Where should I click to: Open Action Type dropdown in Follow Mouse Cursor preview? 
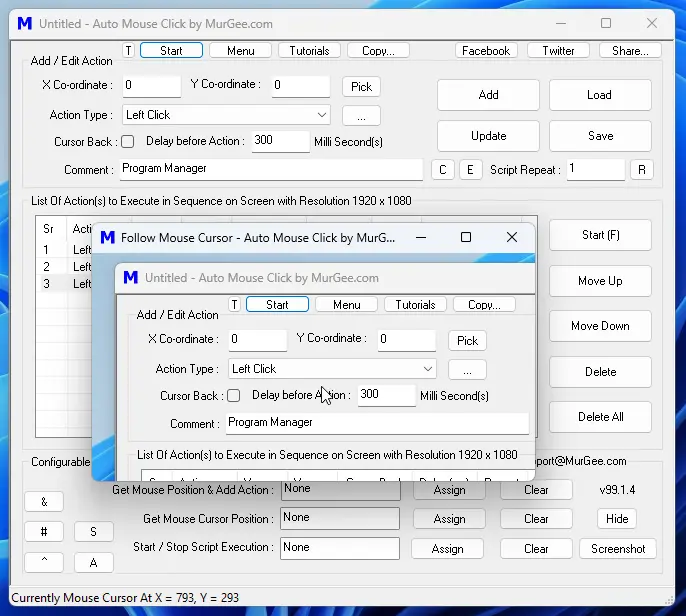tap(332, 369)
